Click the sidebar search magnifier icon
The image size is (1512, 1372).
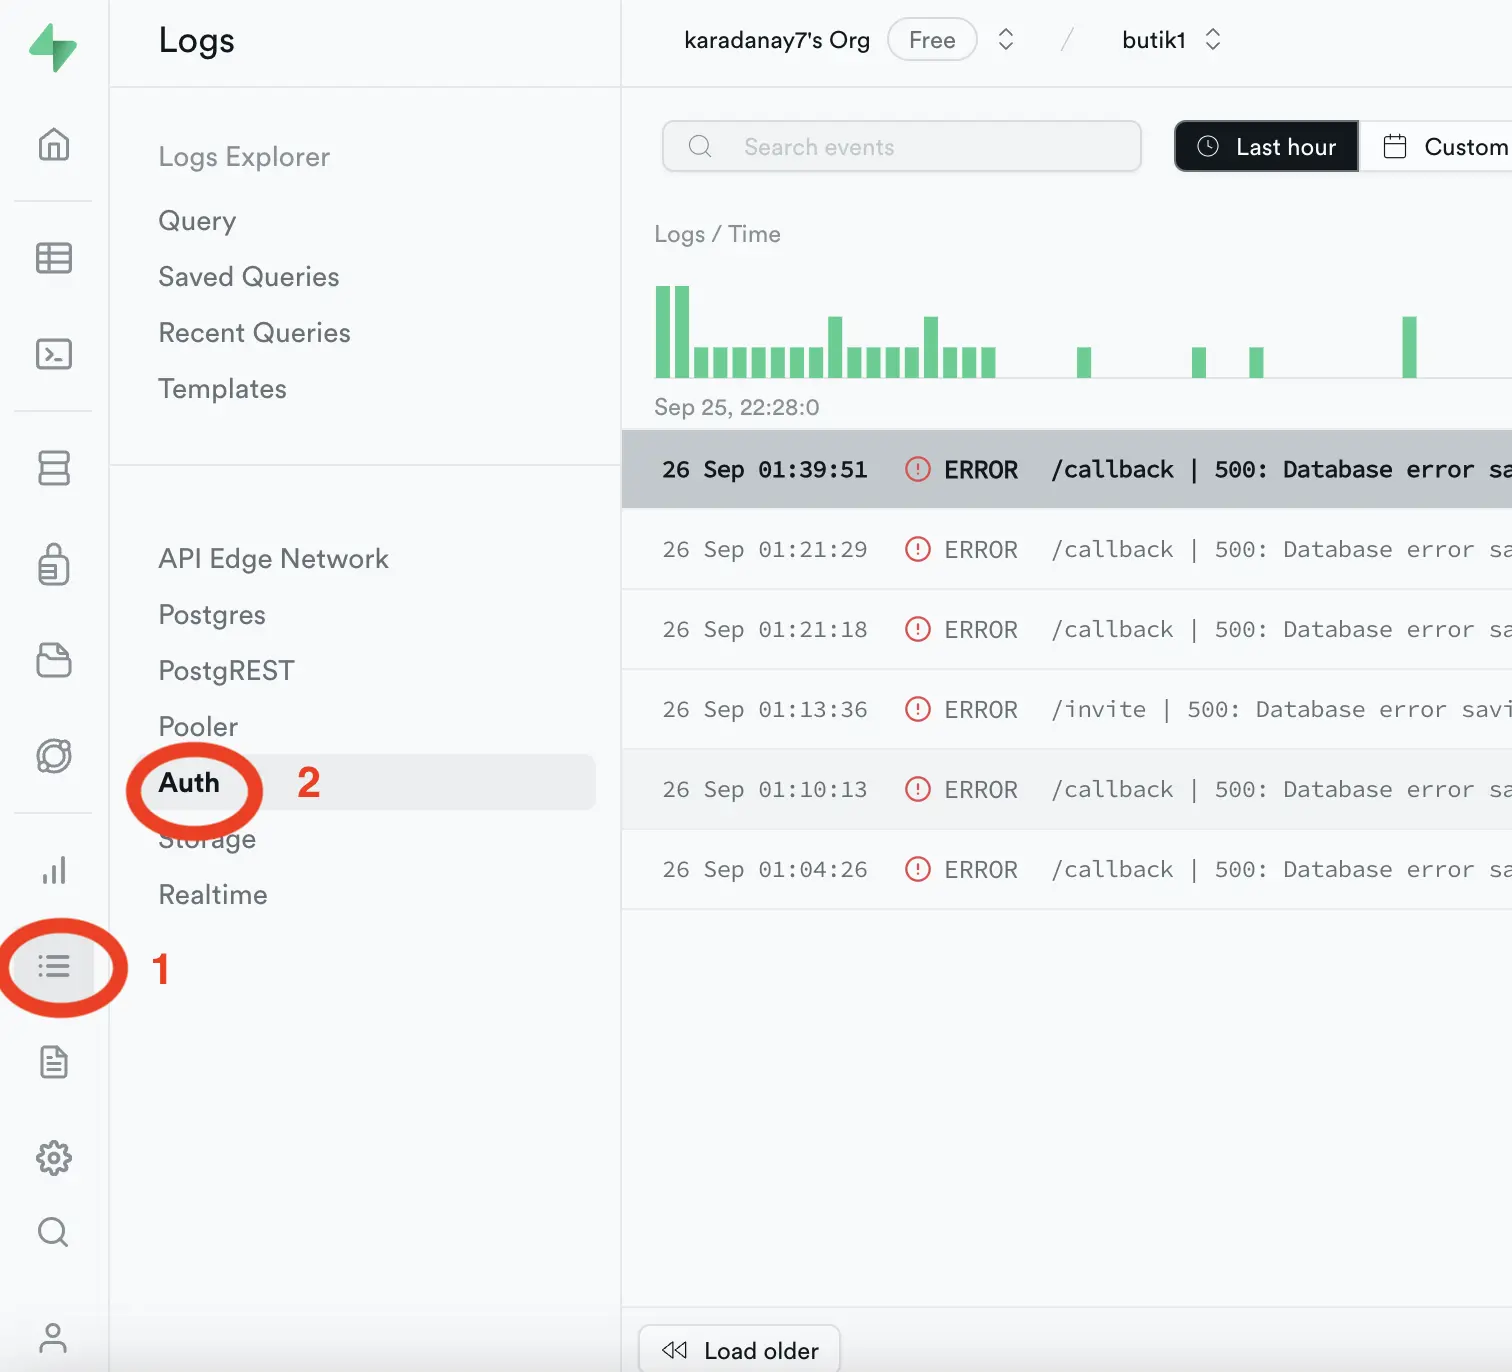(54, 1232)
